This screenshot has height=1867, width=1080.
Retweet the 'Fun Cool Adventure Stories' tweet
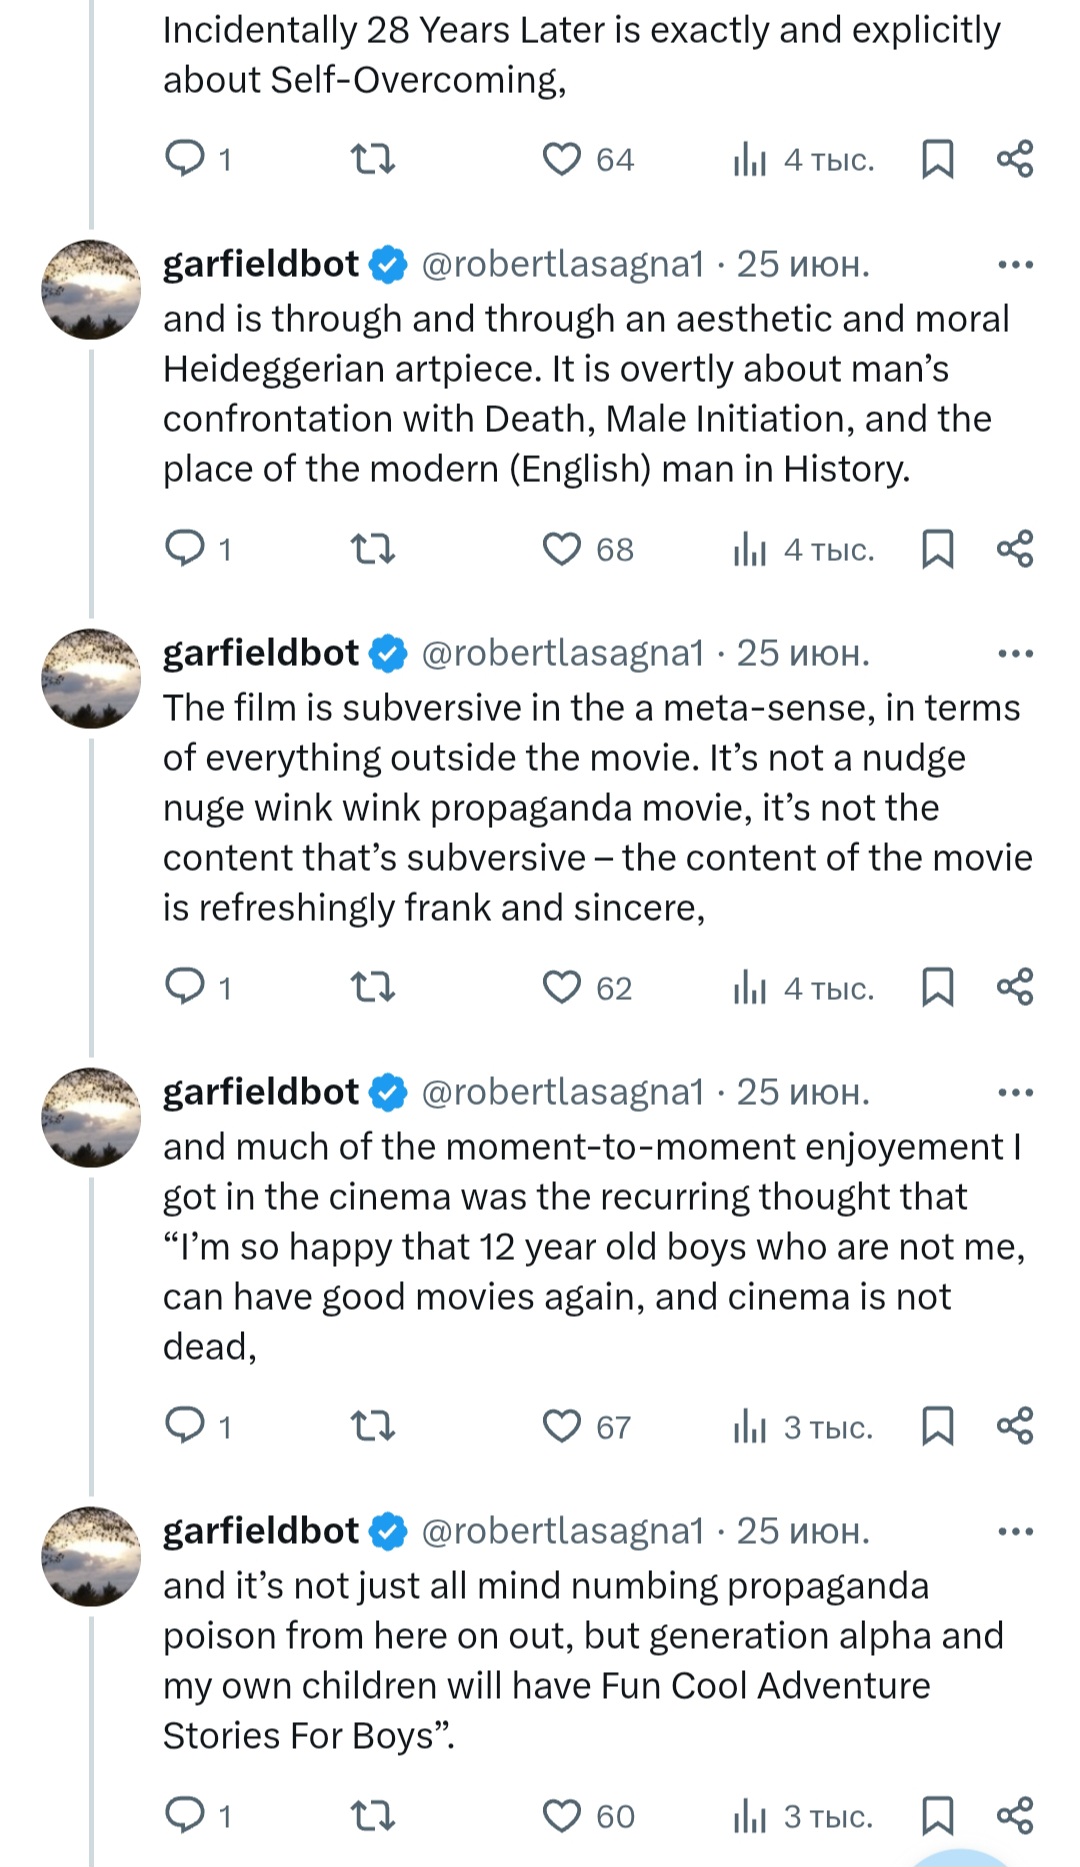(373, 1815)
